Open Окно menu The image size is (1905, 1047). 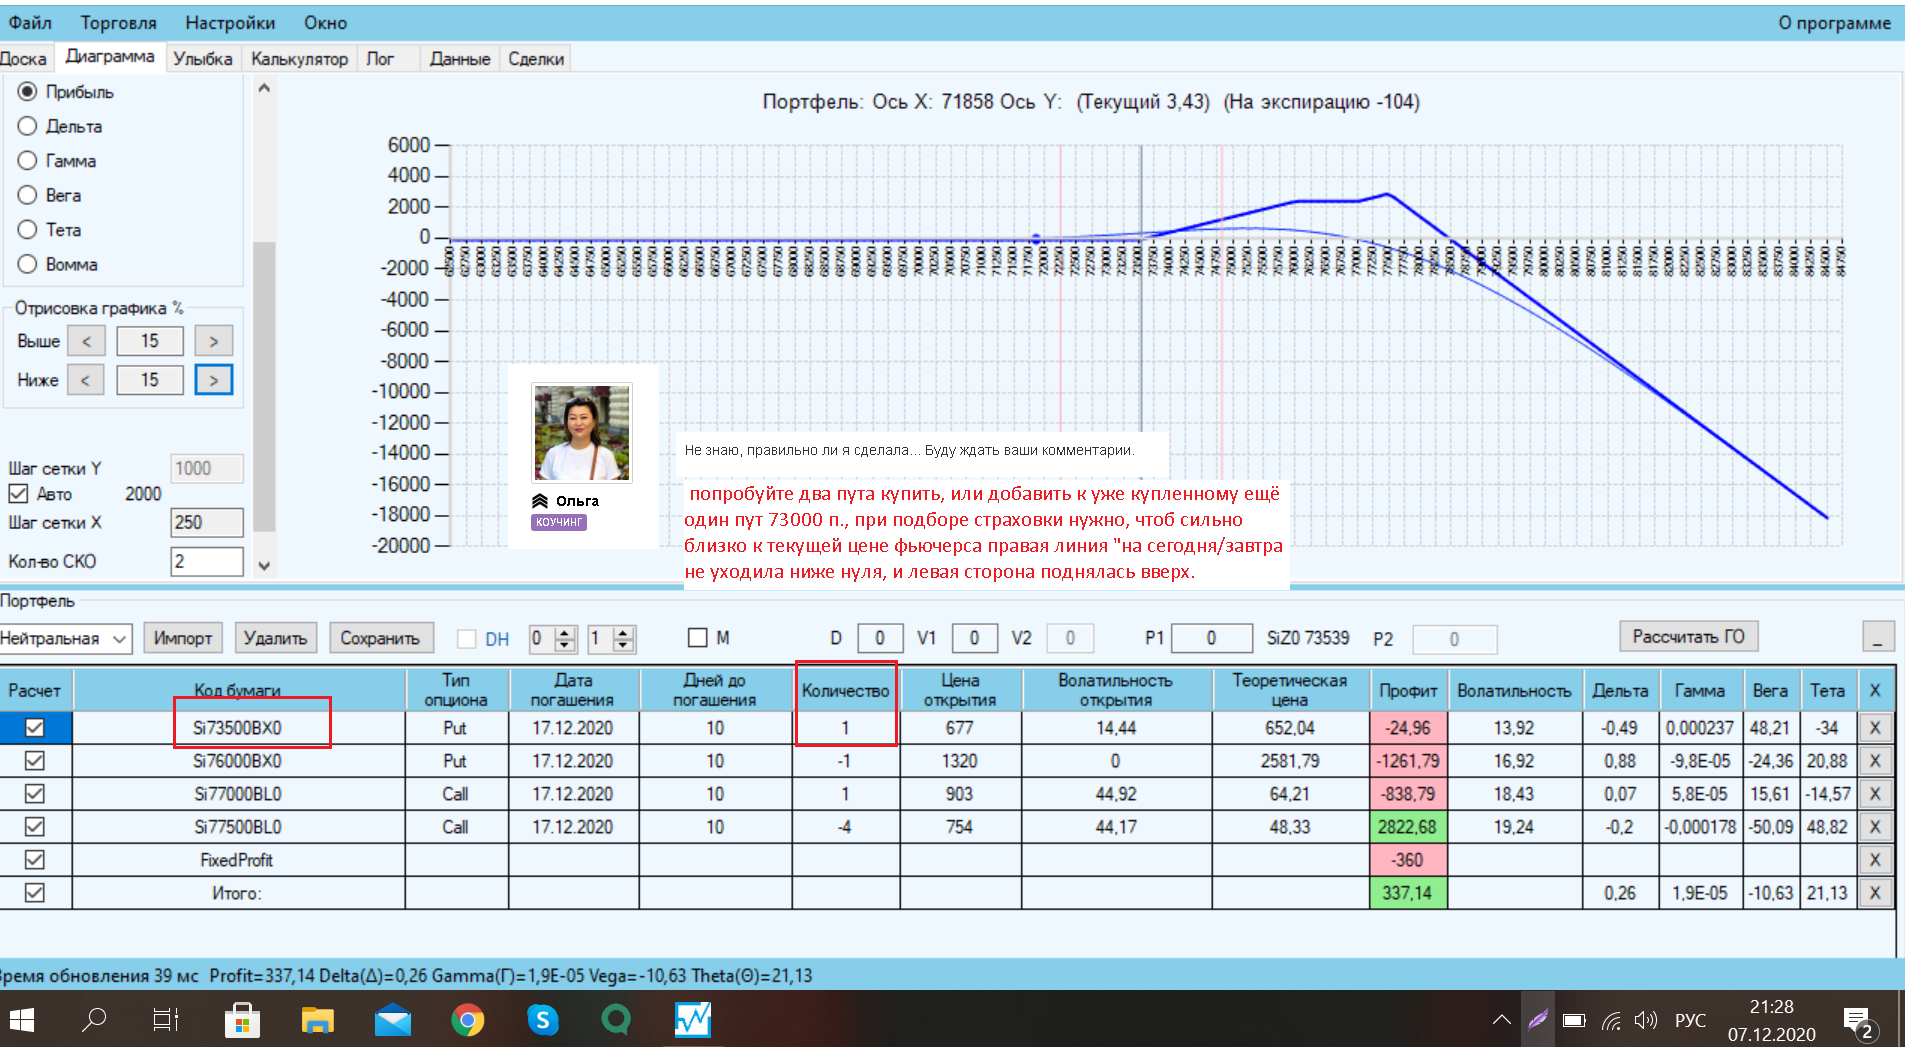[325, 23]
